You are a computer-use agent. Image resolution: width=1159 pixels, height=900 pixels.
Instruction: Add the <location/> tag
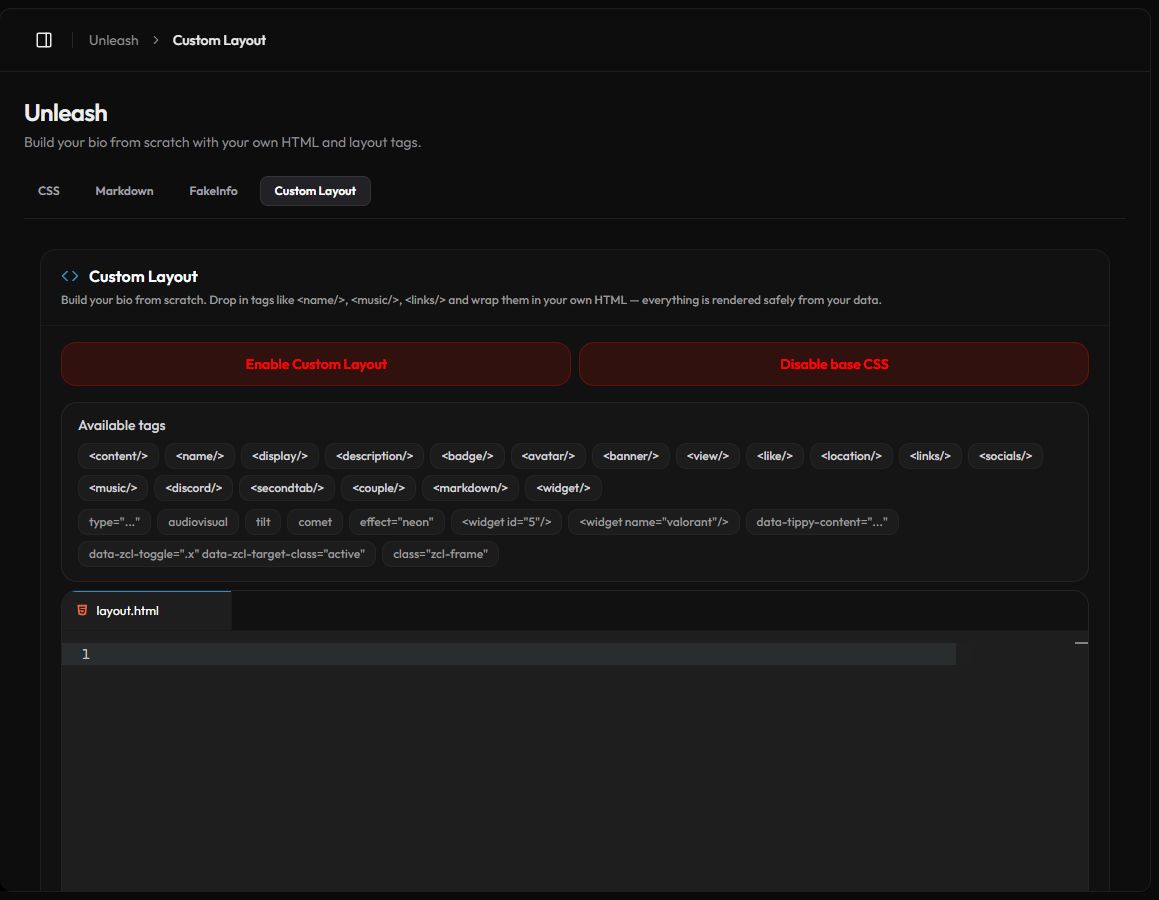click(x=851, y=456)
